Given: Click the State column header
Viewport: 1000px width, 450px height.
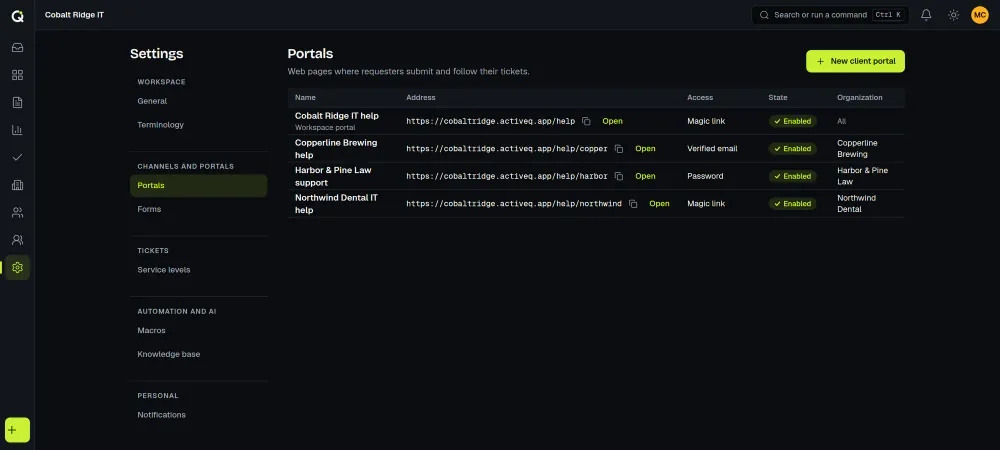Looking at the screenshot, I should 777,98.
